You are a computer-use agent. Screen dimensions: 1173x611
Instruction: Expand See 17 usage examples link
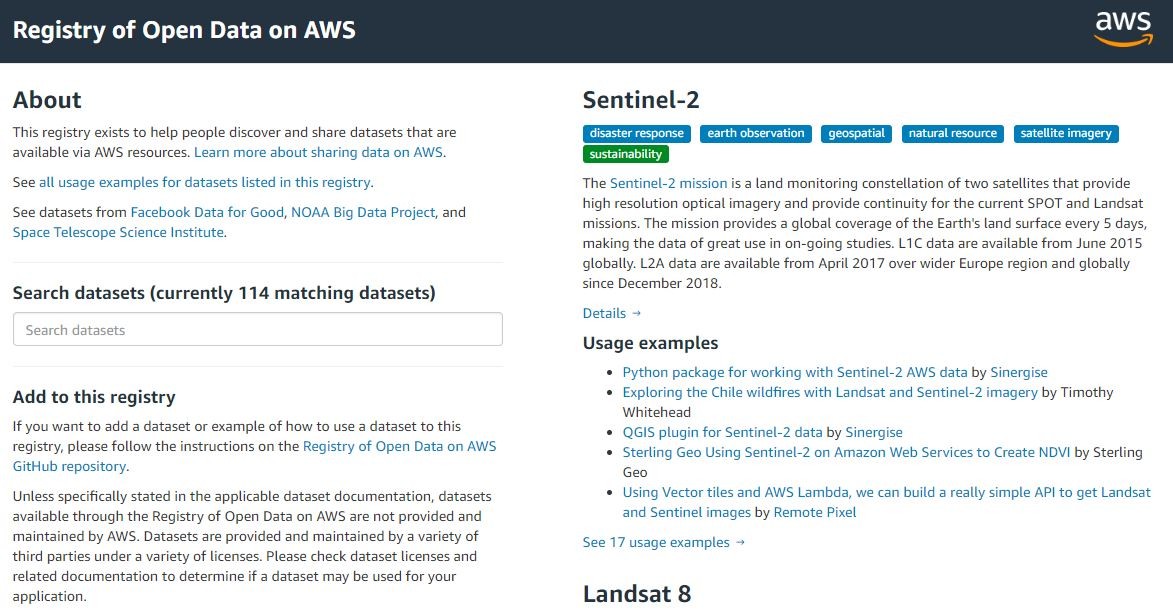click(664, 542)
